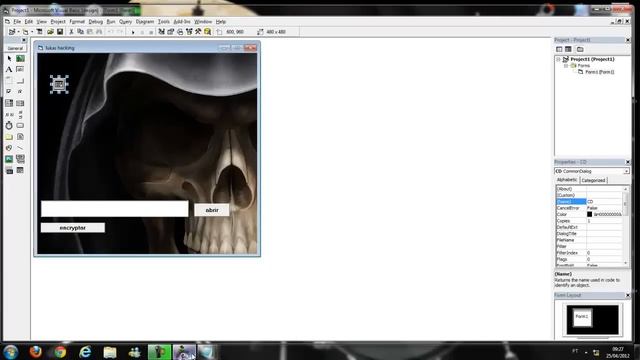640x360 pixels.
Task: Click View Code in Project Explorer
Action: click(559, 49)
